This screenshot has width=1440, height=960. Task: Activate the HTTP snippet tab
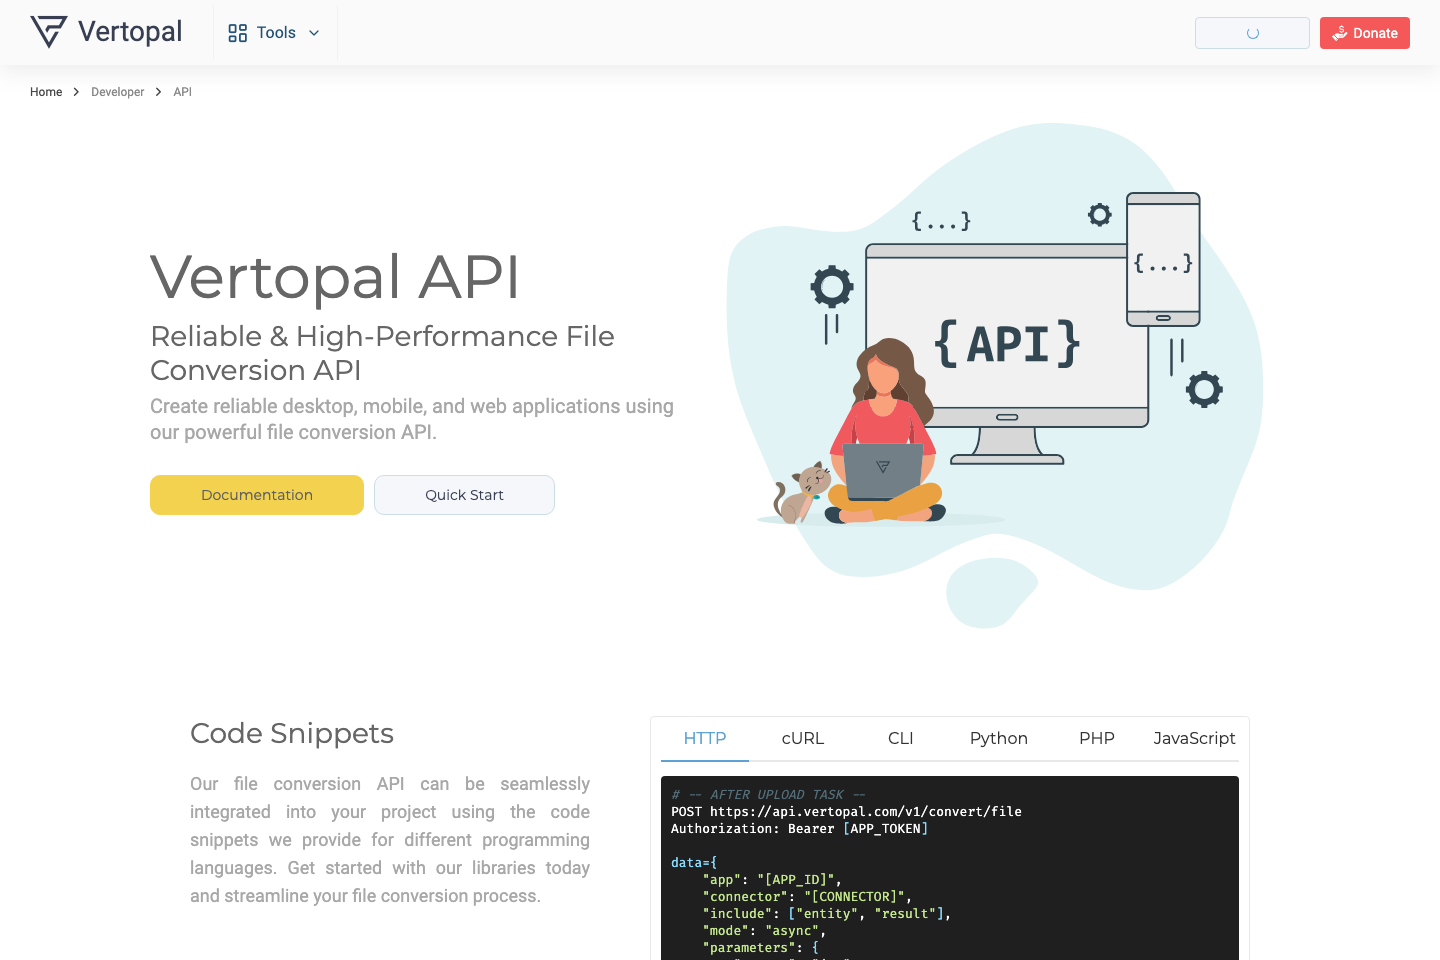coord(705,738)
